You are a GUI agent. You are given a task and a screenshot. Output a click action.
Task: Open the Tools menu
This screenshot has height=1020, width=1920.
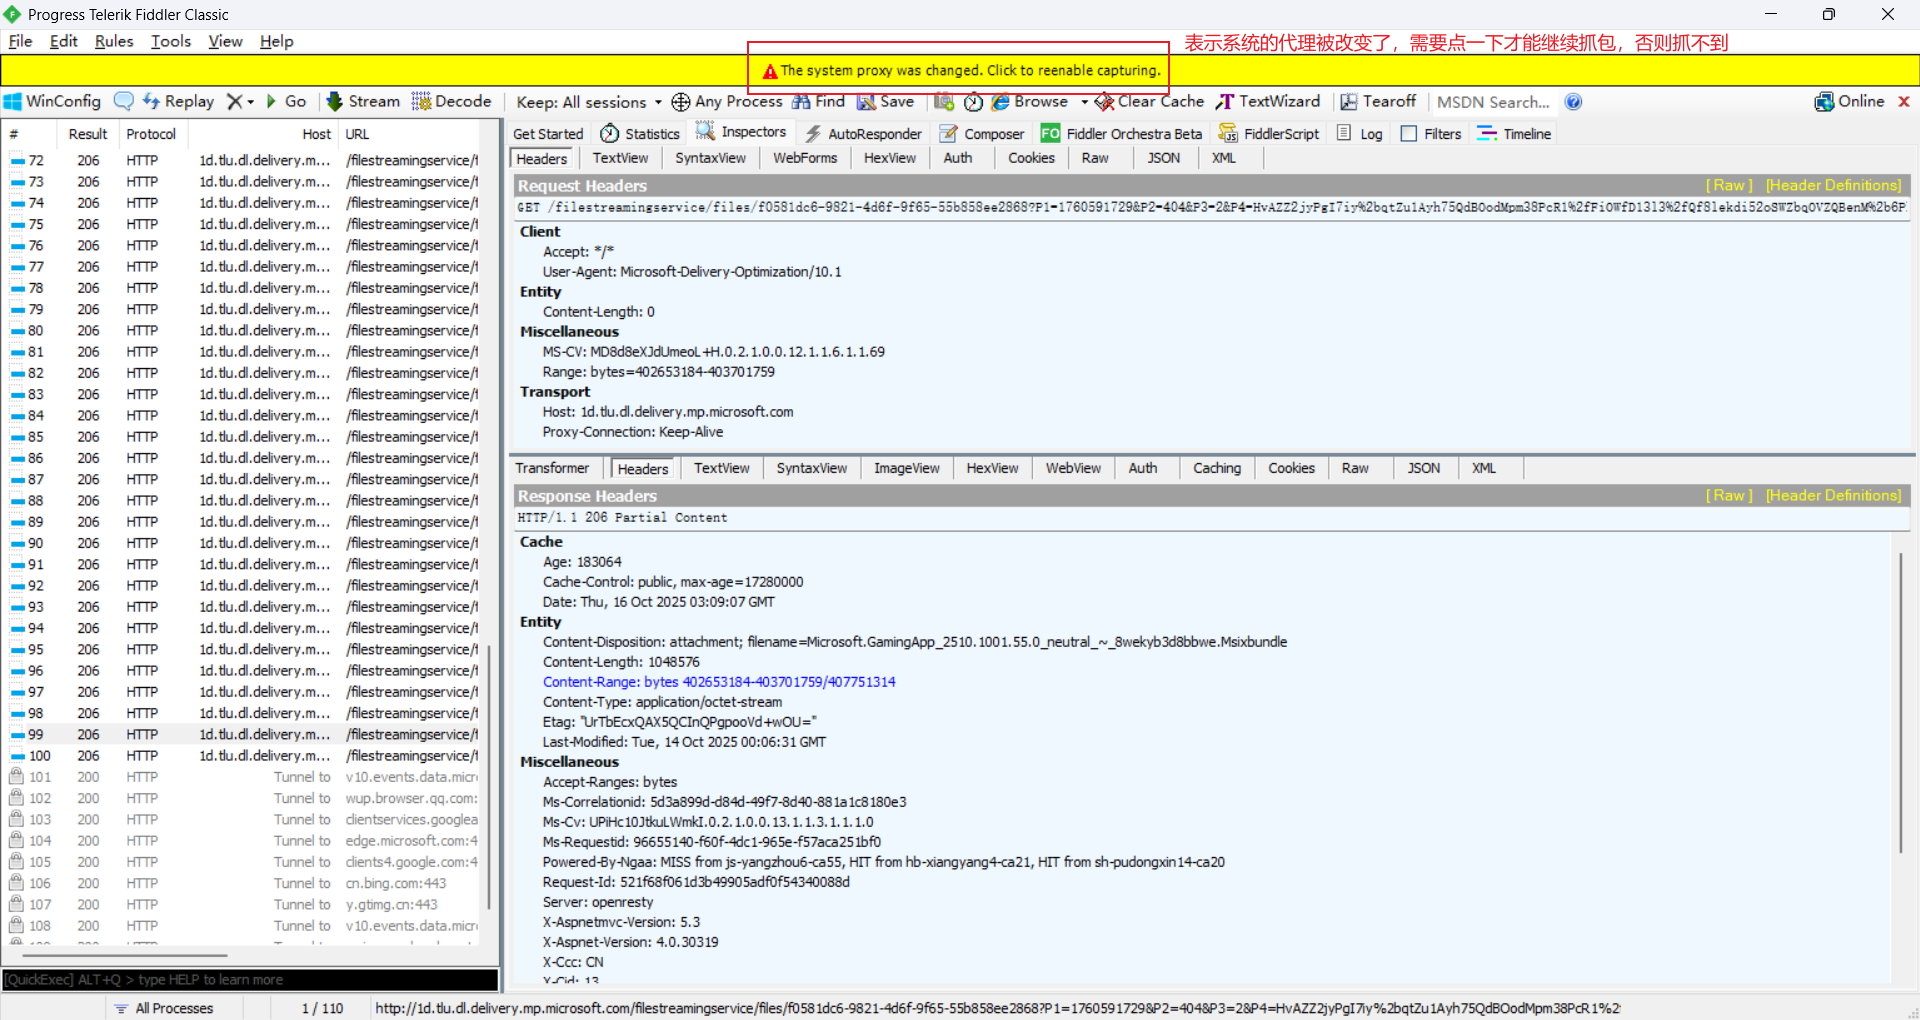(x=171, y=41)
